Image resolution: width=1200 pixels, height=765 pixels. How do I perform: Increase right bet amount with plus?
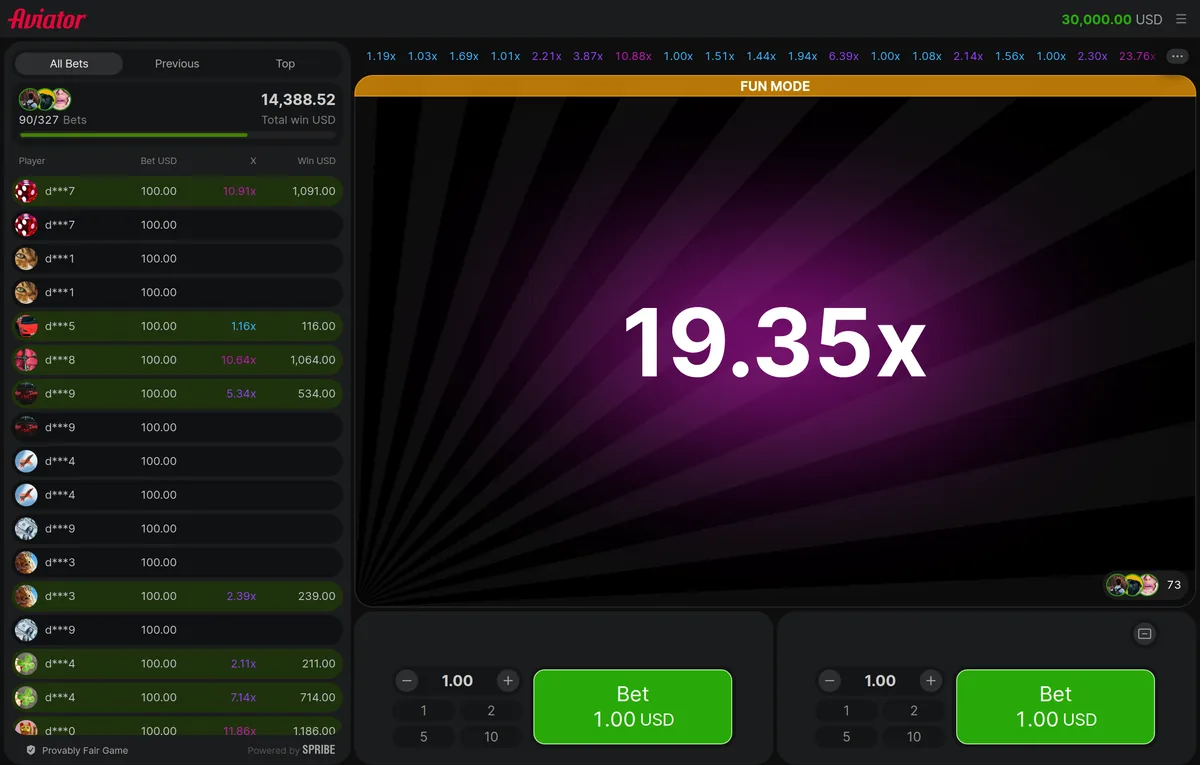pos(931,681)
